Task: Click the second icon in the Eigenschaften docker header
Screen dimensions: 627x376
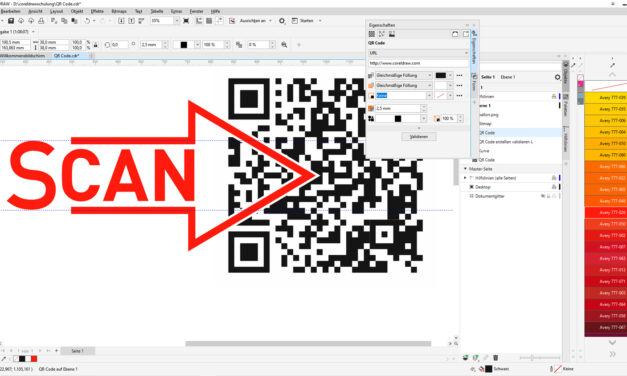Action: tap(381, 34)
